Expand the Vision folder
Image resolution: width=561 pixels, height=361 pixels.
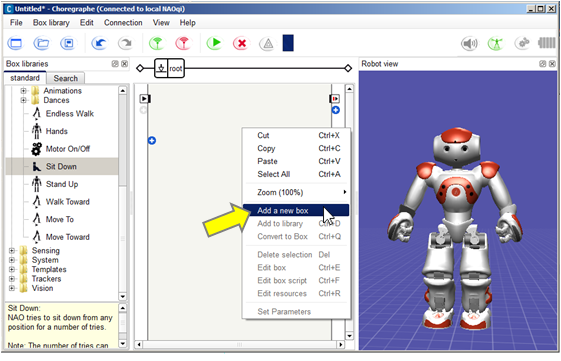pyautogui.click(x=11, y=288)
